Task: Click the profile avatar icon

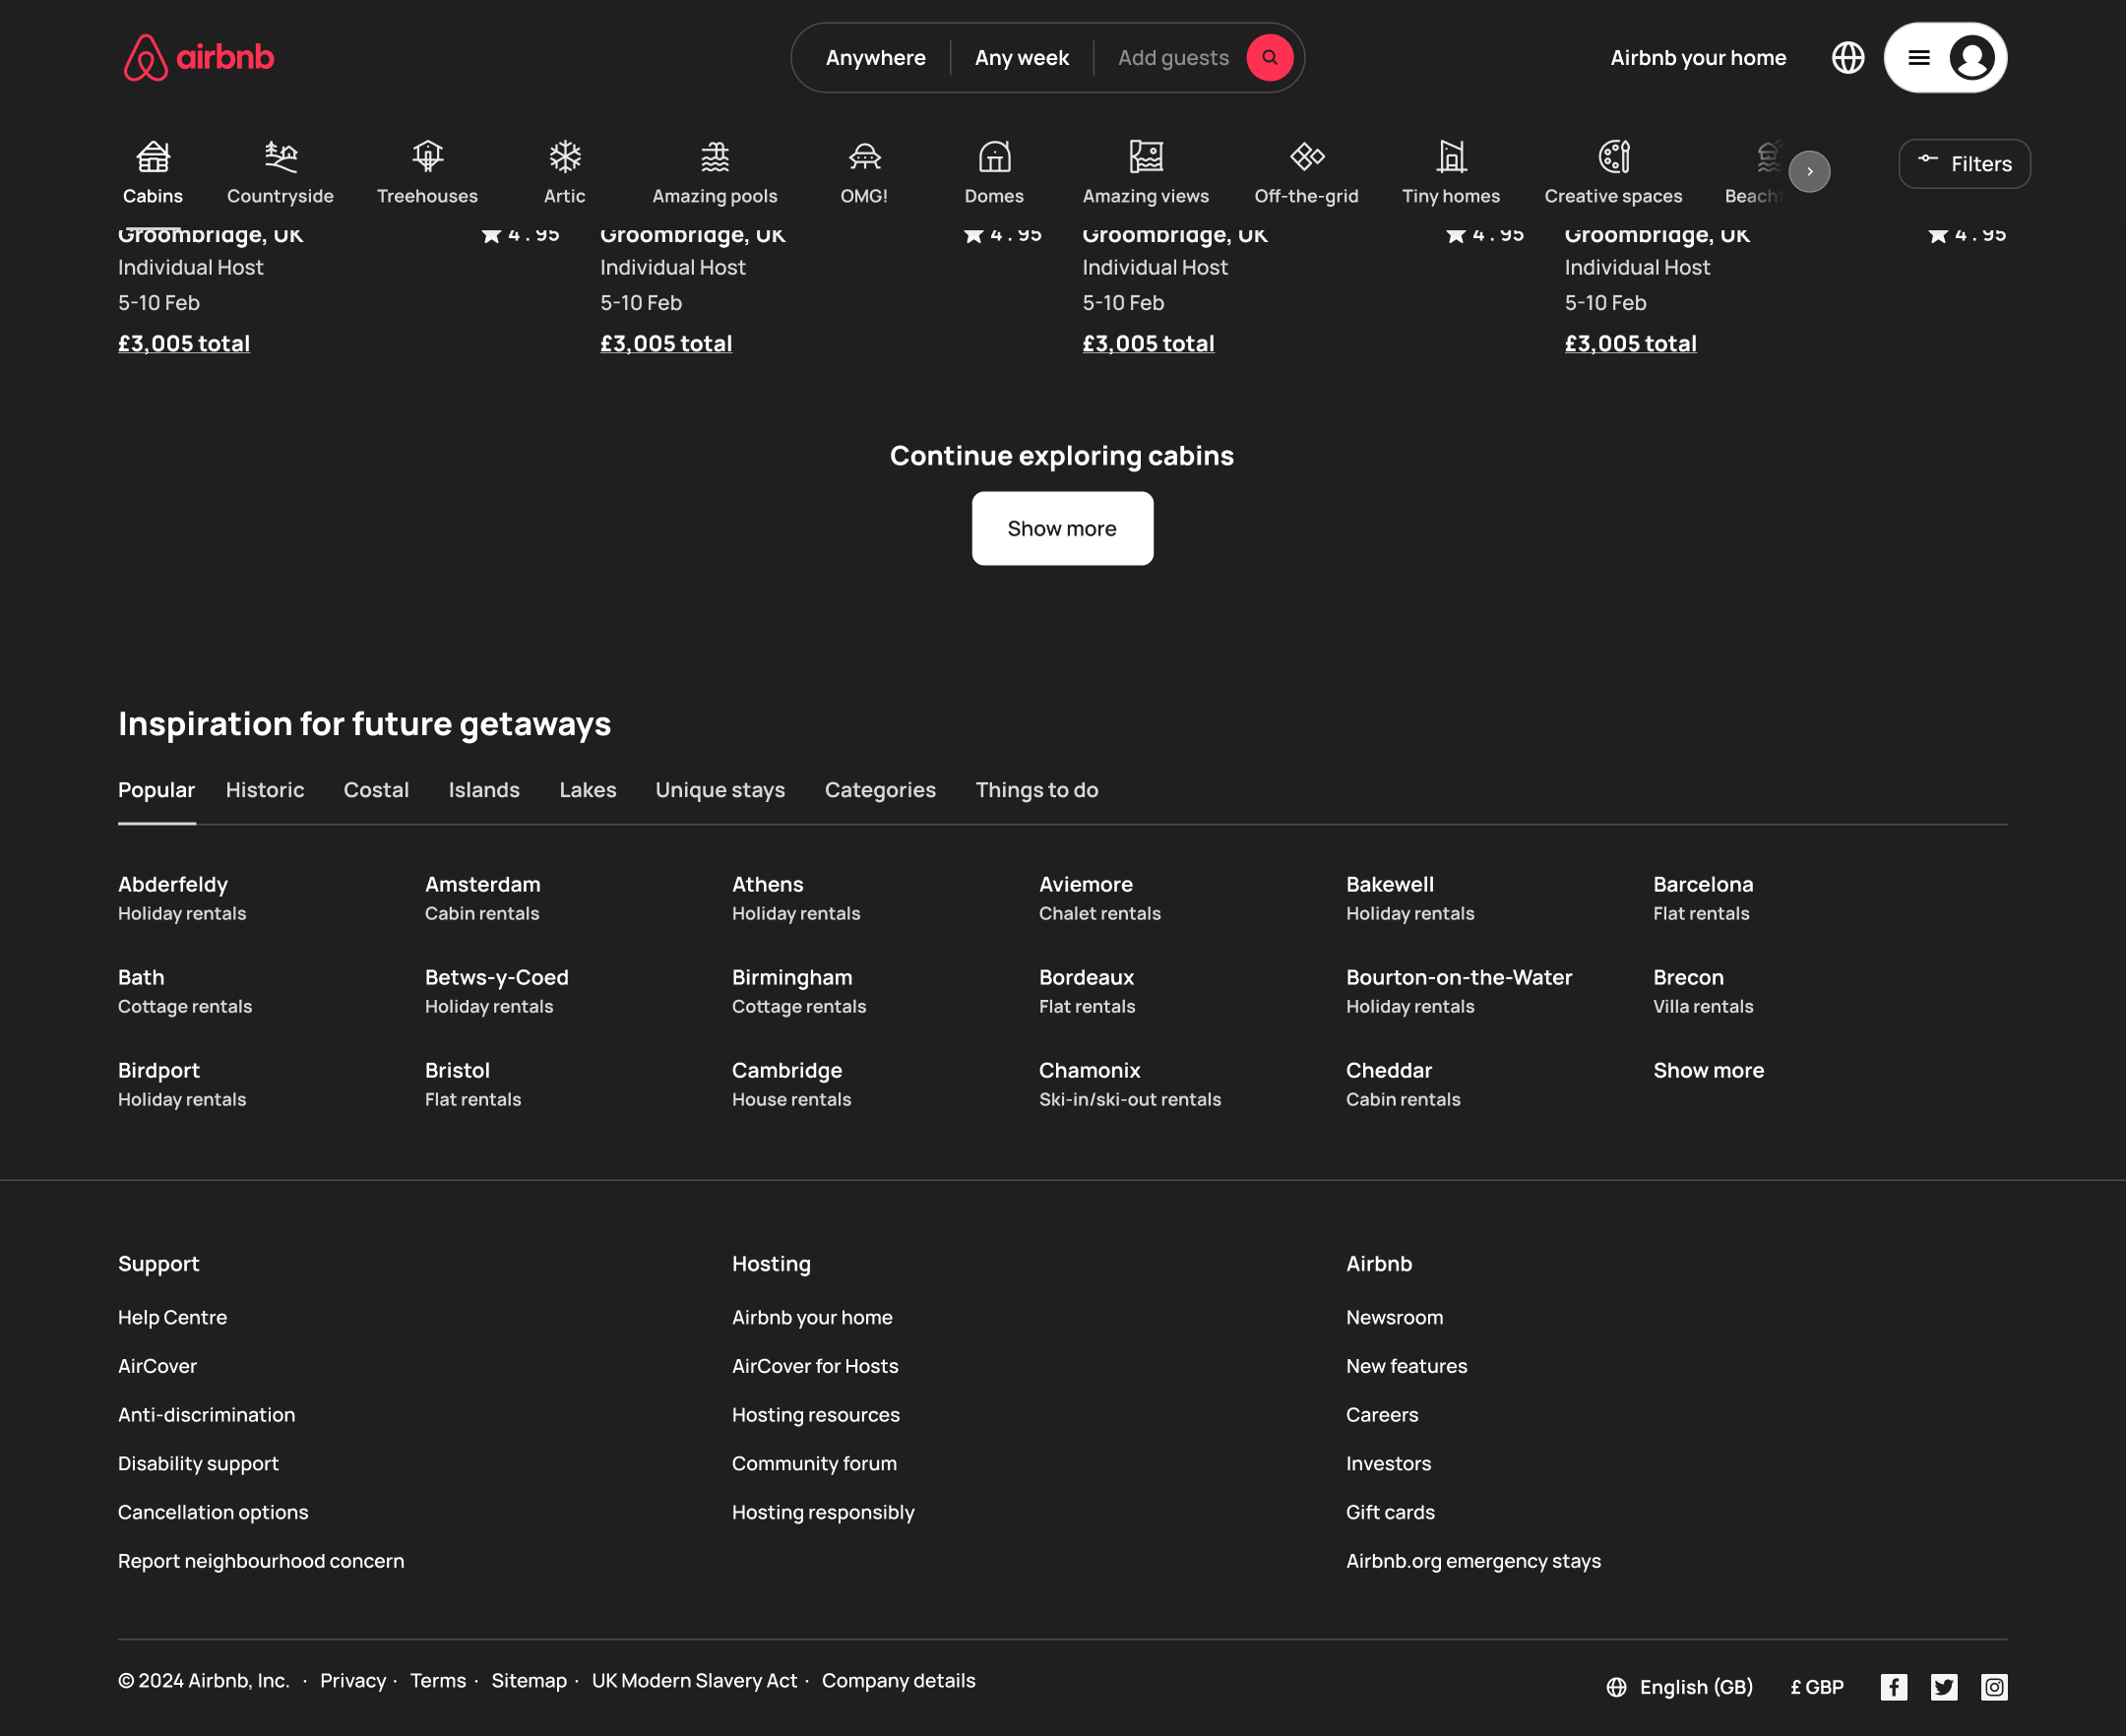Action: click(x=1971, y=57)
